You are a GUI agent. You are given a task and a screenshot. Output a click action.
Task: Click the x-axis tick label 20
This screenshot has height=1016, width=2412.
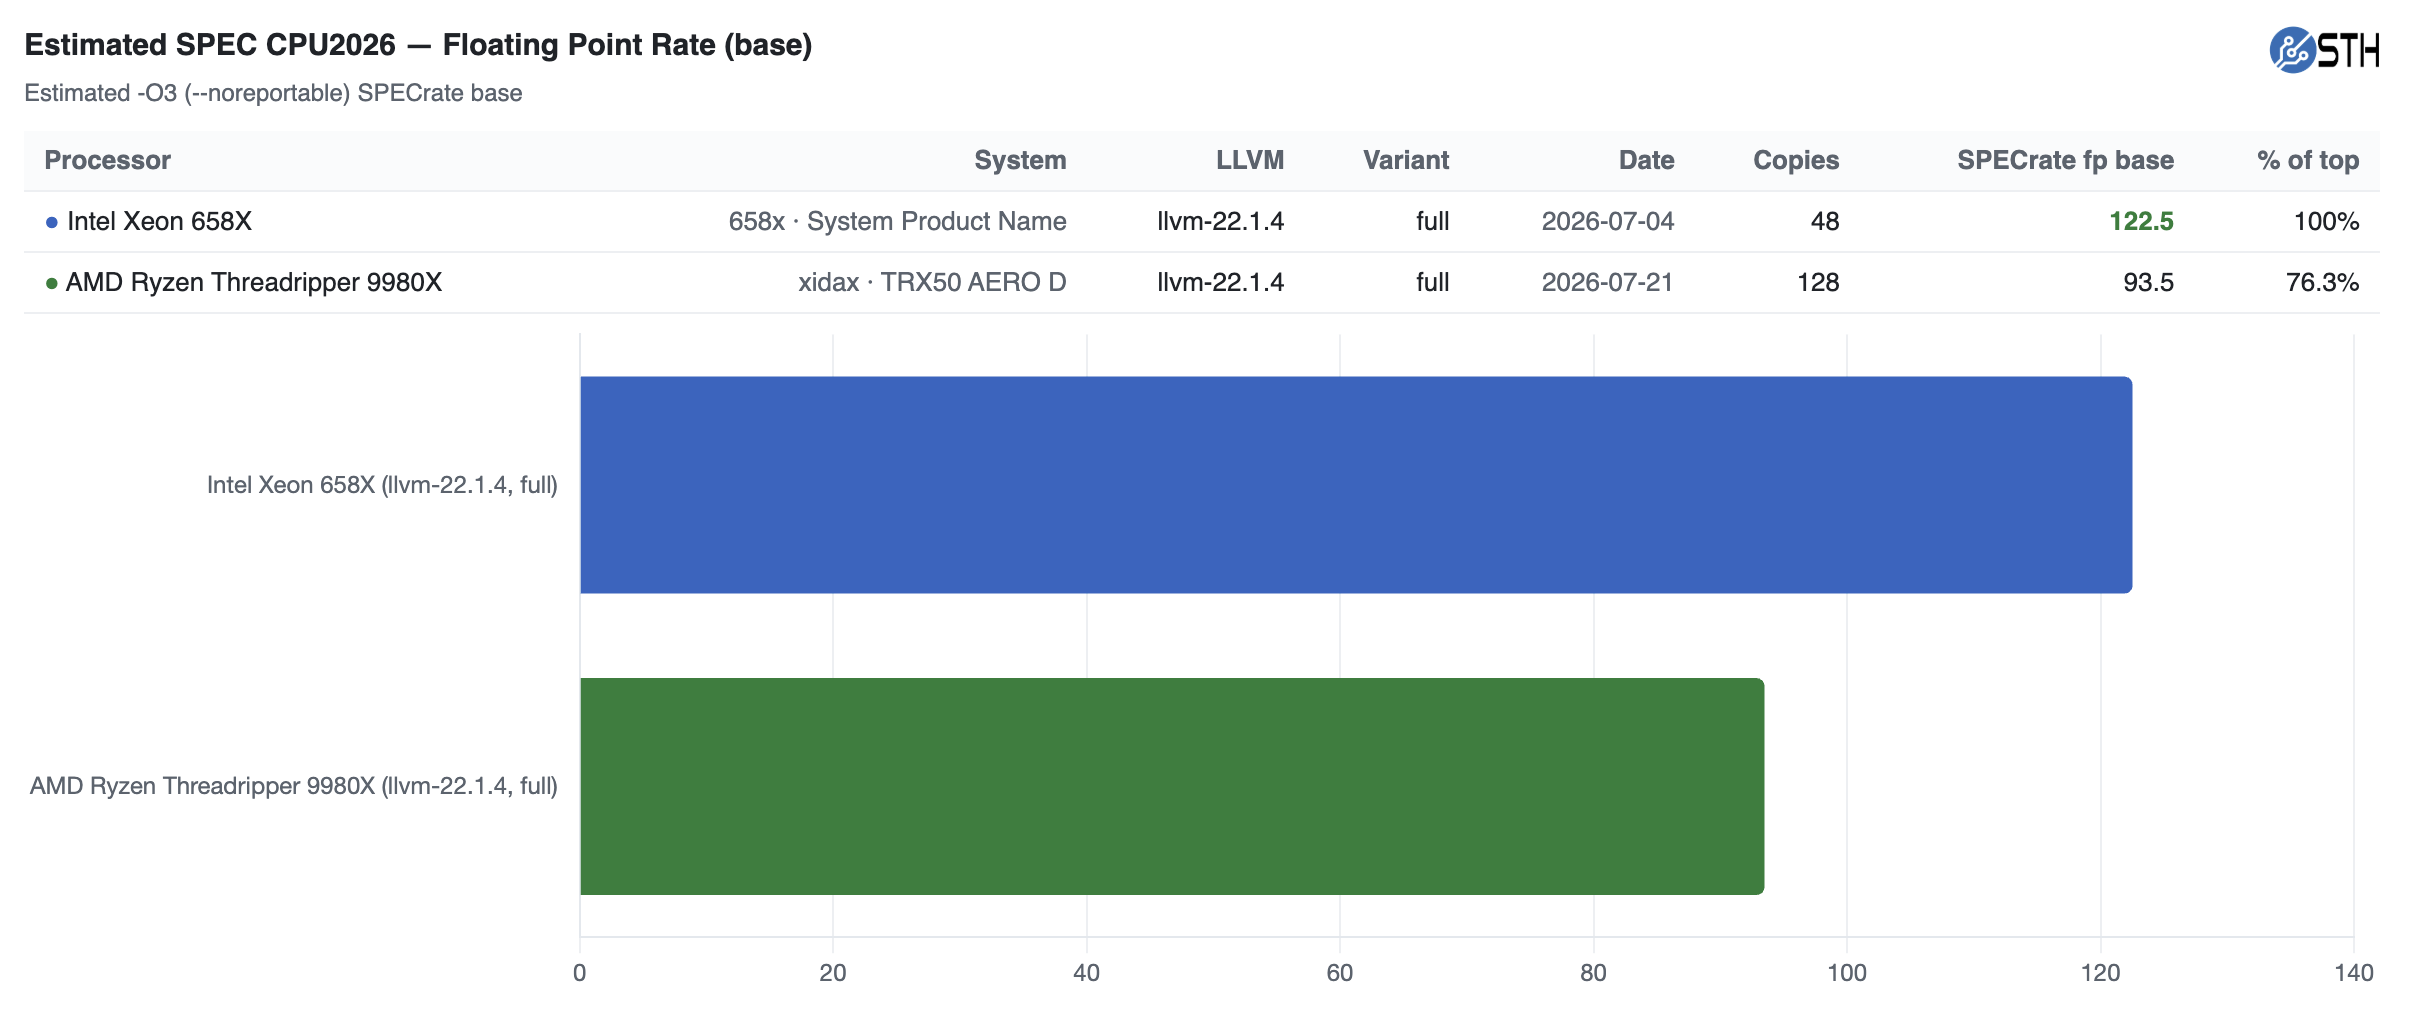point(833,973)
